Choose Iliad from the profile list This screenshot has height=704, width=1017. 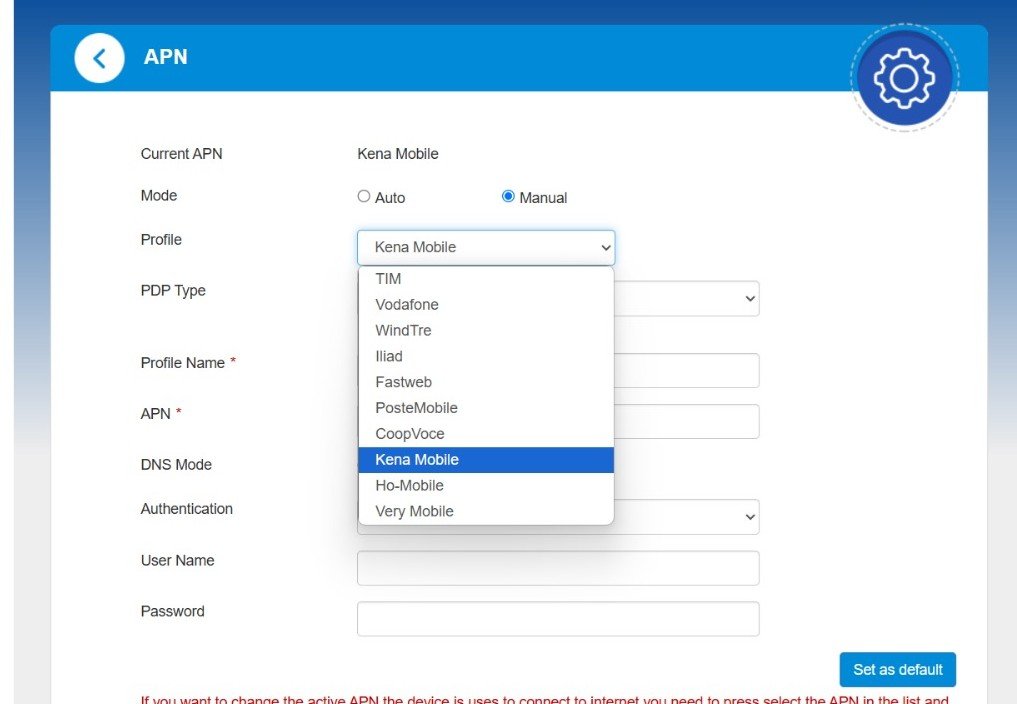point(486,356)
